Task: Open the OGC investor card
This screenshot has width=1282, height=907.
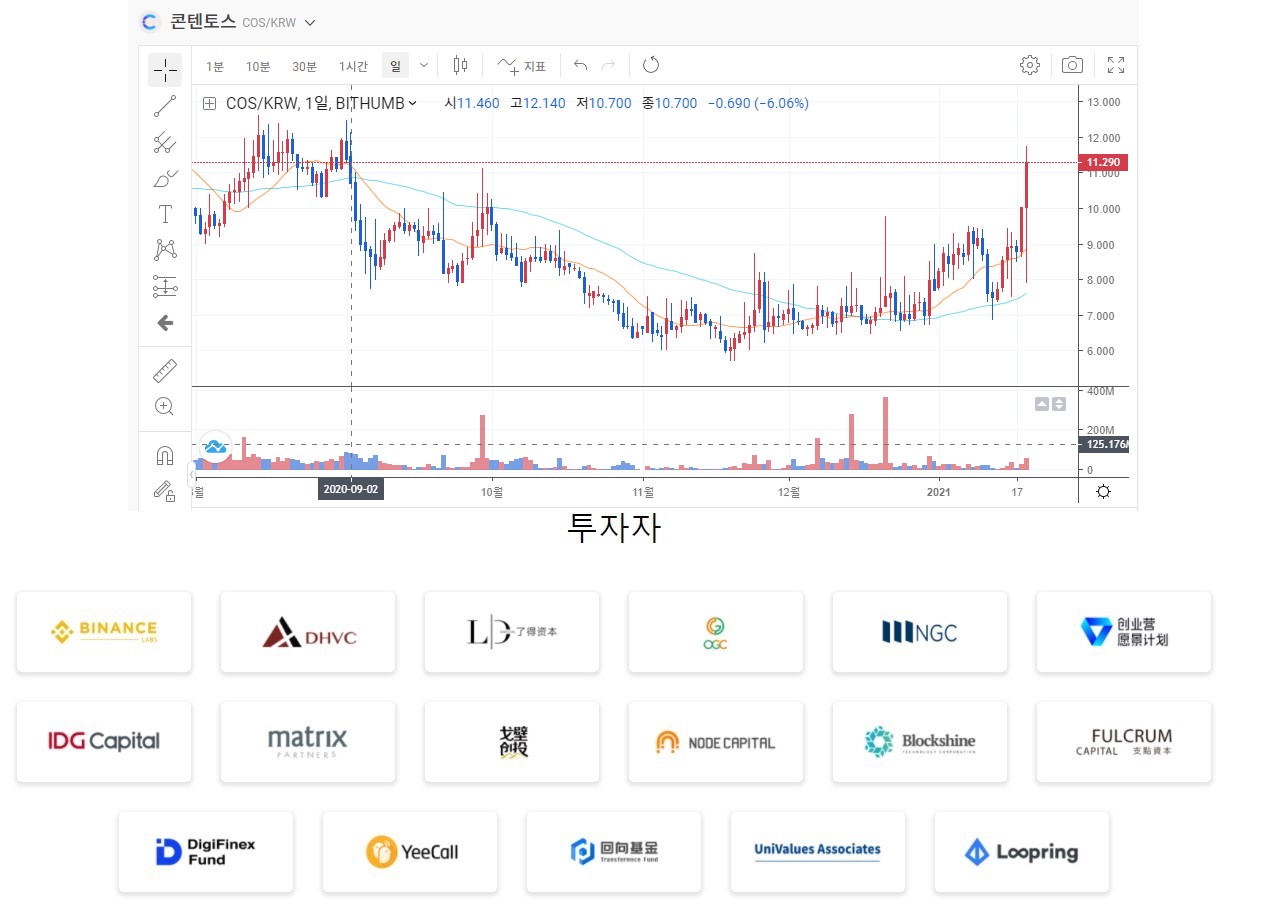Action: point(716,632)
